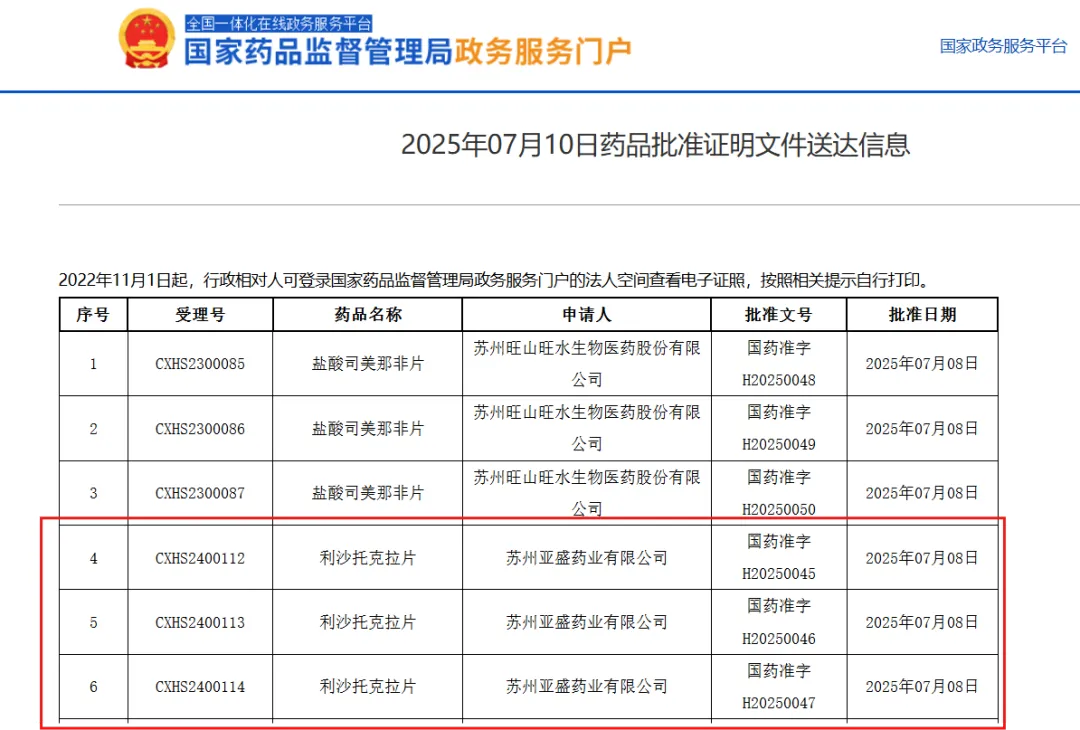Screen dimensions: 1080x730
Task: Click approval number 国药准字H20250047
Action: pos(779,687)
